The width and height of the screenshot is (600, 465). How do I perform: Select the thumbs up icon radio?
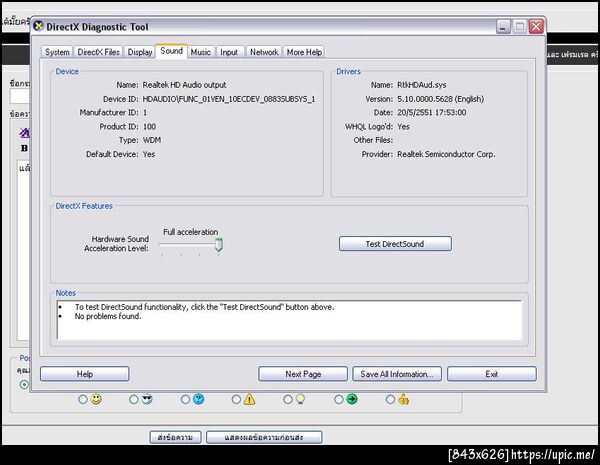(390, 400)
